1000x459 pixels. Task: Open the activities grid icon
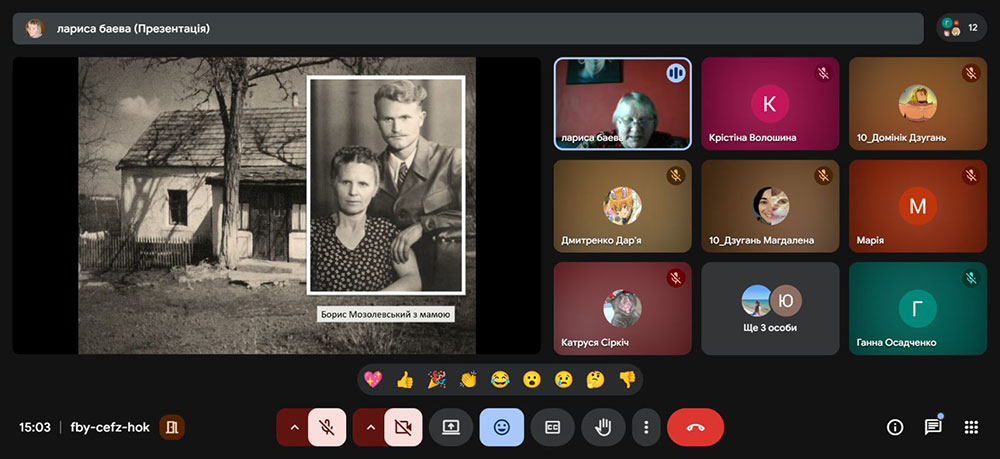click(970, 427)
